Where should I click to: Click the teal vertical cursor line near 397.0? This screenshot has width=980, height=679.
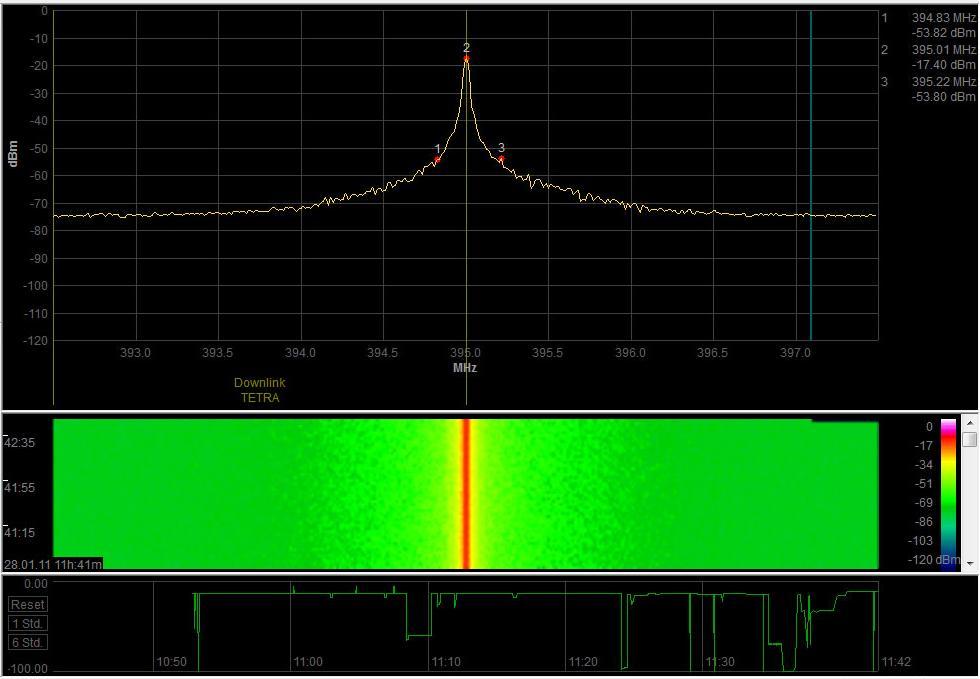[811, 175]
